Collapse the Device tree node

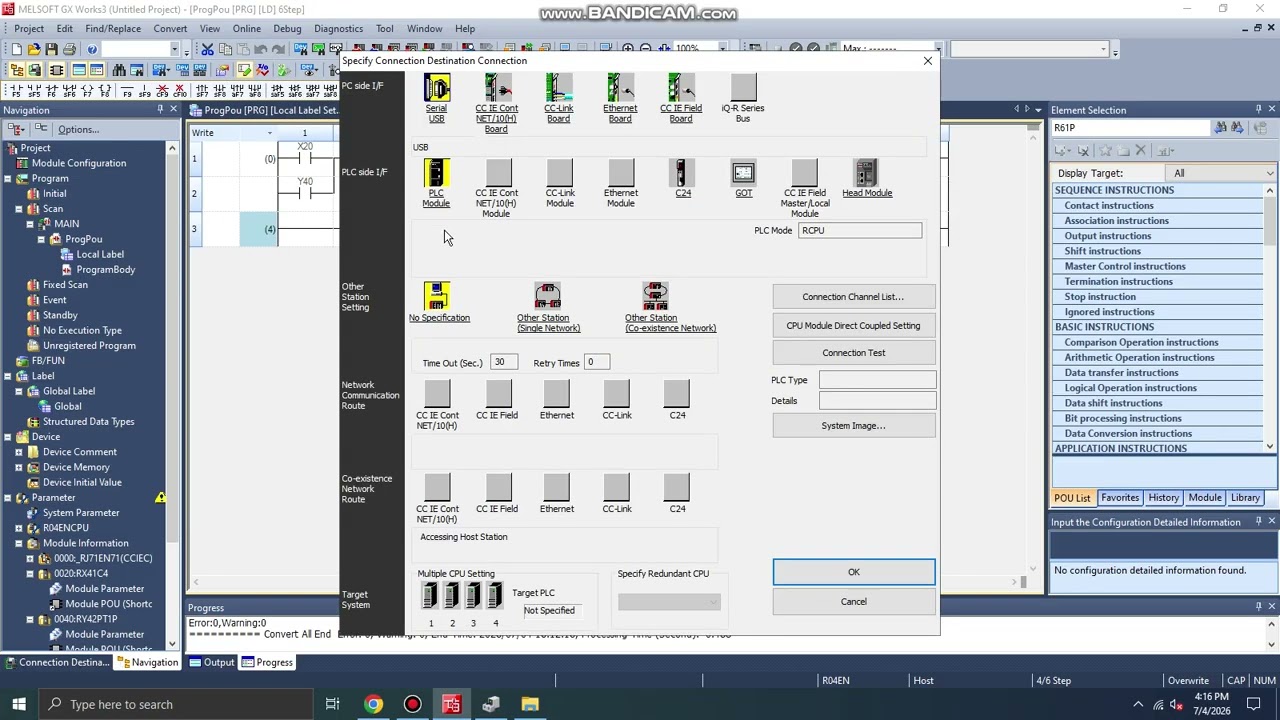(x=8, y=437)
